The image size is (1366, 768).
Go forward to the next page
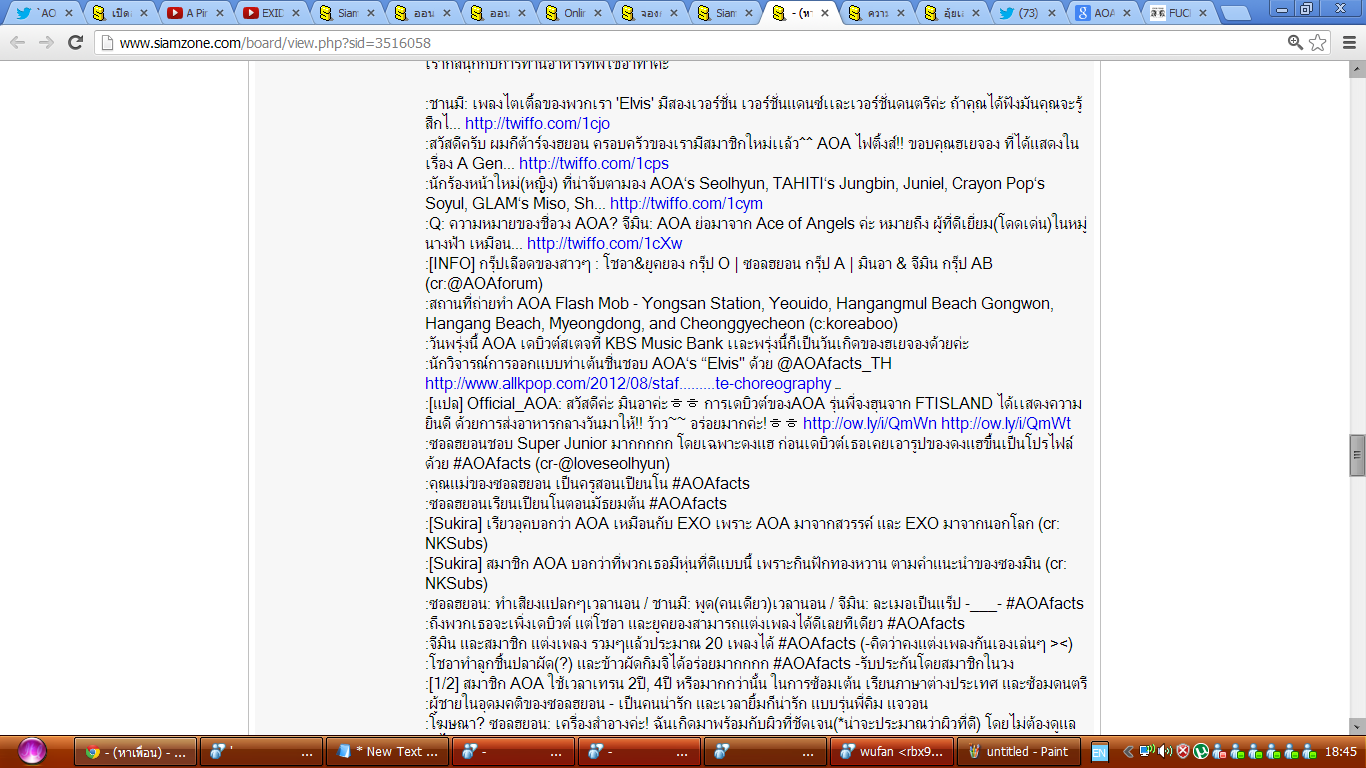point(46,43)
